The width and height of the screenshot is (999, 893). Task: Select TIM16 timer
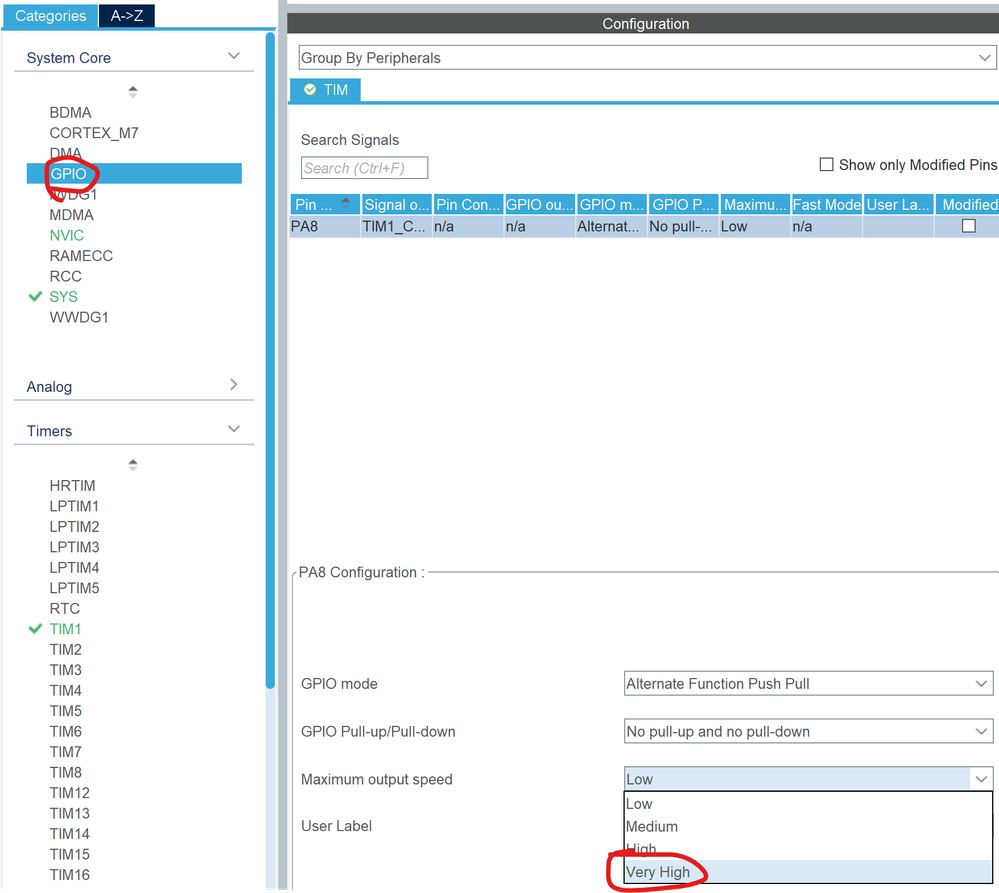tap(69, 875)
